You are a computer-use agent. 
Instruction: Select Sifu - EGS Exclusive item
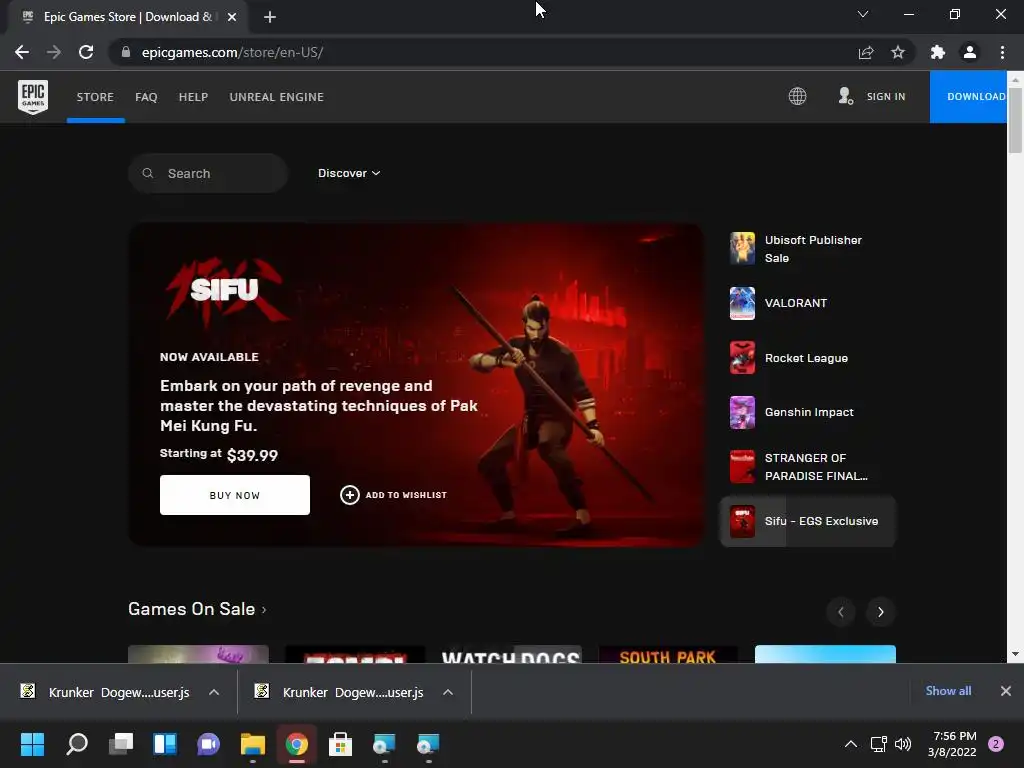807,521
